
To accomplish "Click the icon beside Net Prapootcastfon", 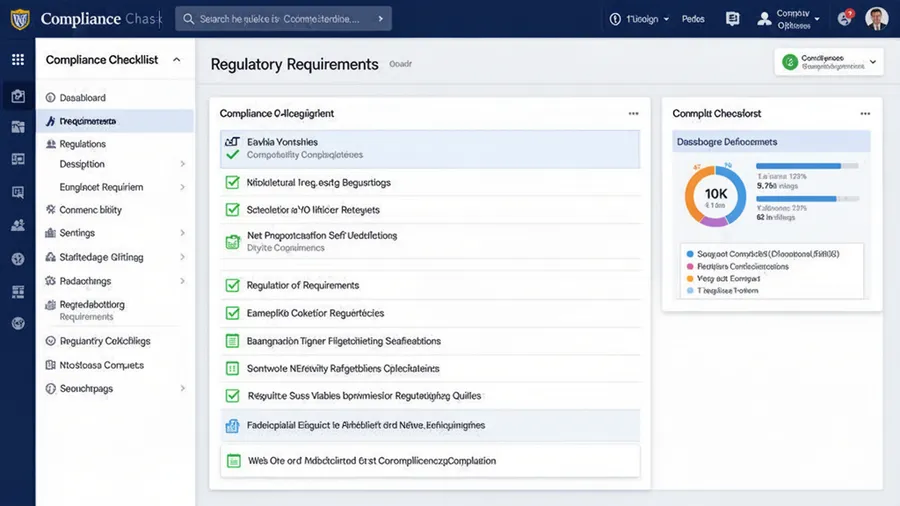I will tap(232, 242).
